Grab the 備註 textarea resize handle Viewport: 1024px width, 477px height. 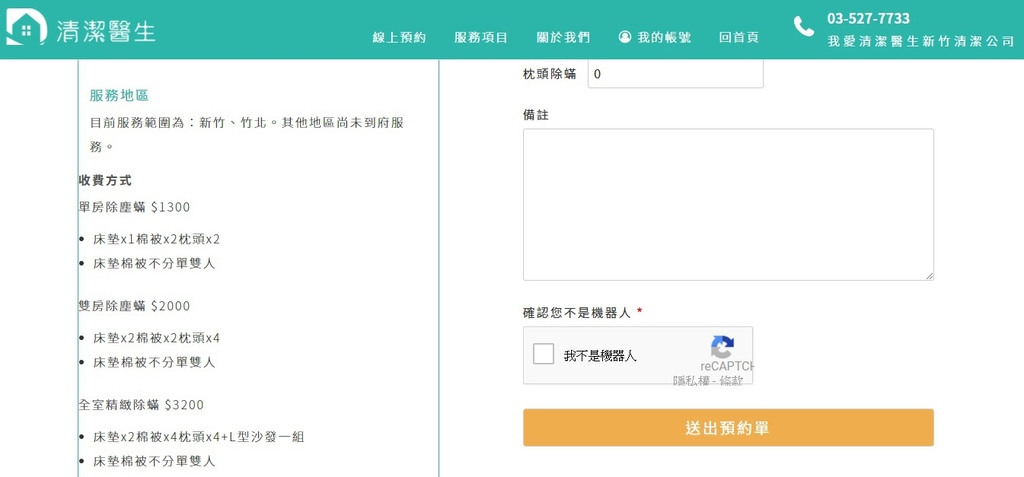point(929,276)
